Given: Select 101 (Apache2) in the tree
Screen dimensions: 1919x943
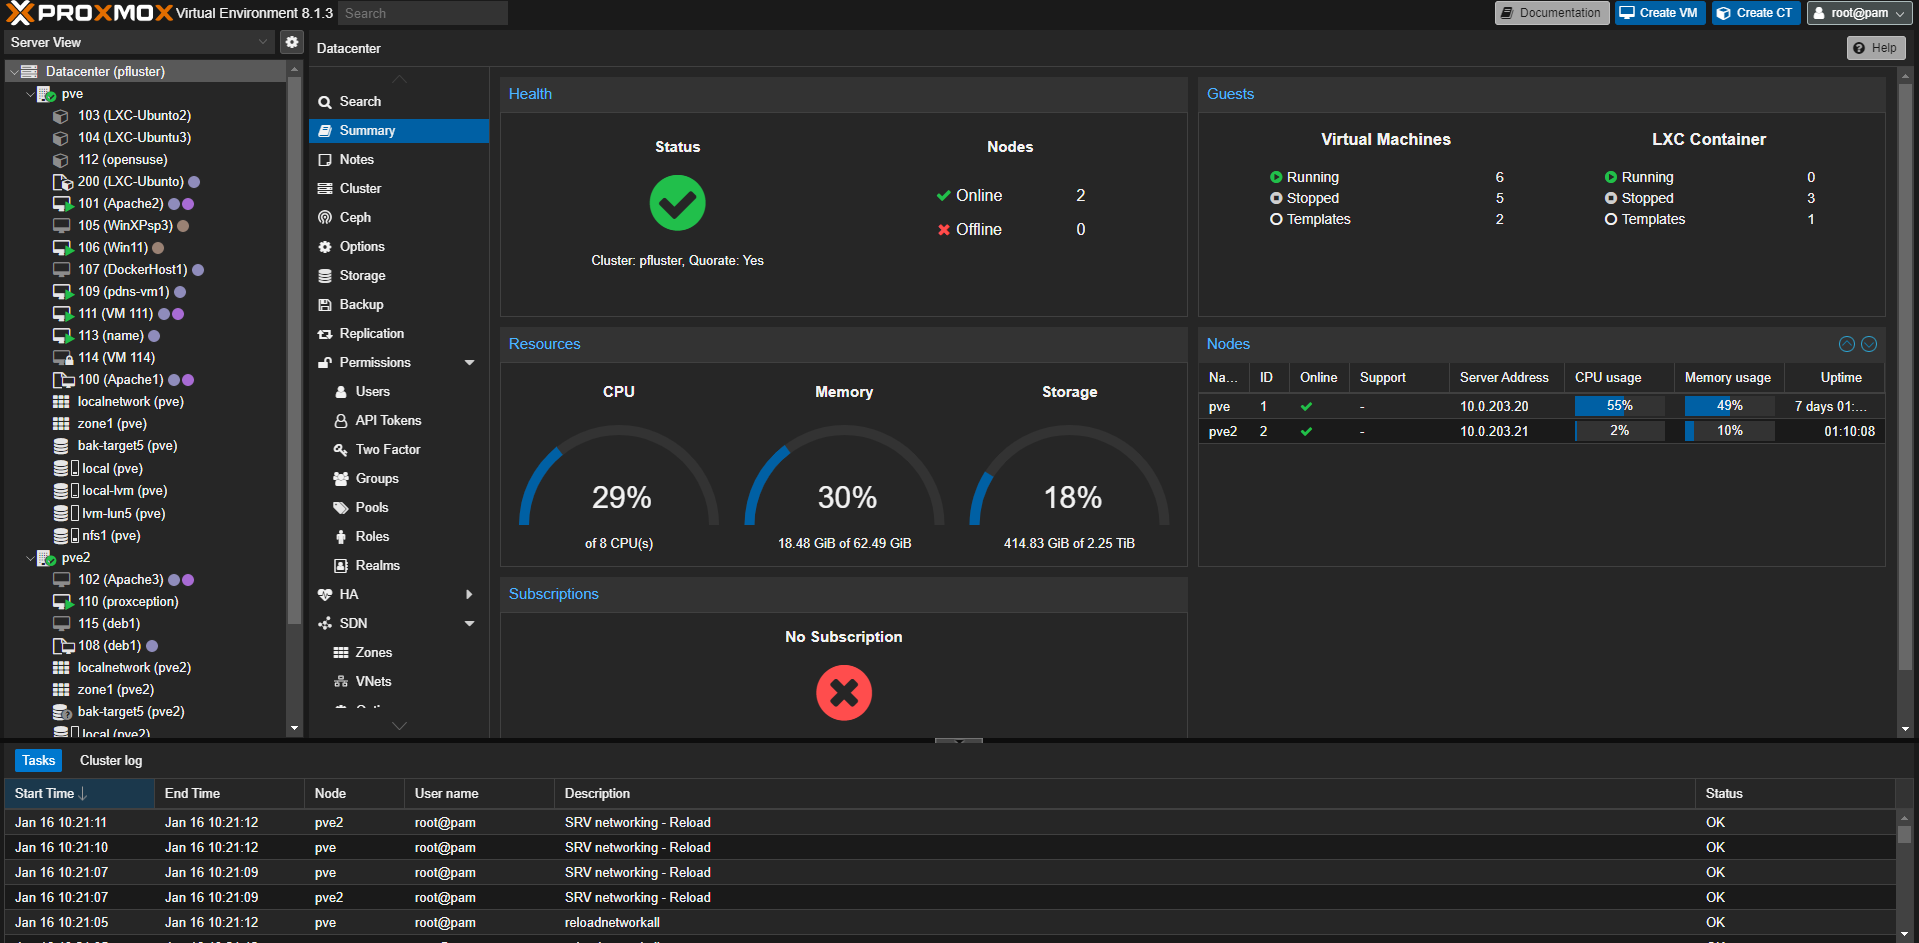Looking at the screenshot, I should 146,204.
